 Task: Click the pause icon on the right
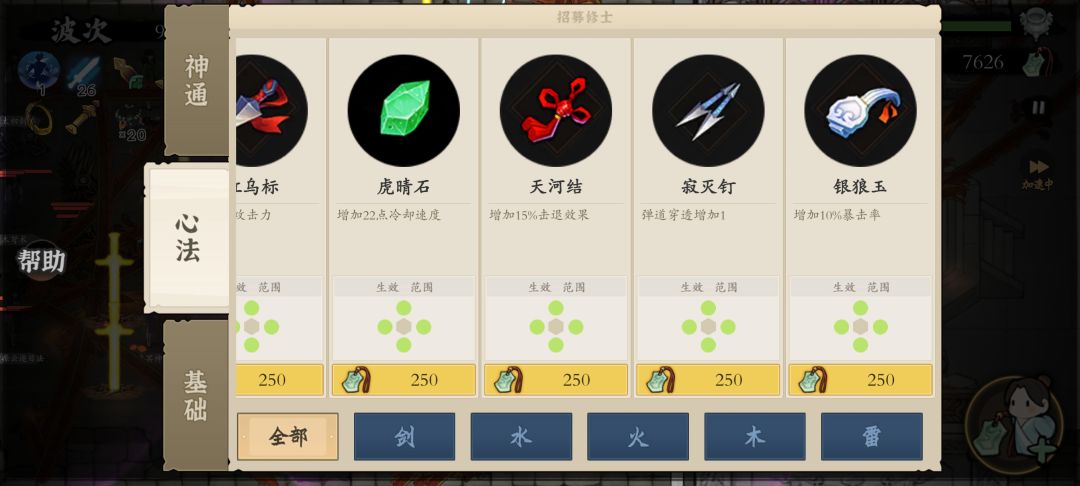click(1037, 107)
